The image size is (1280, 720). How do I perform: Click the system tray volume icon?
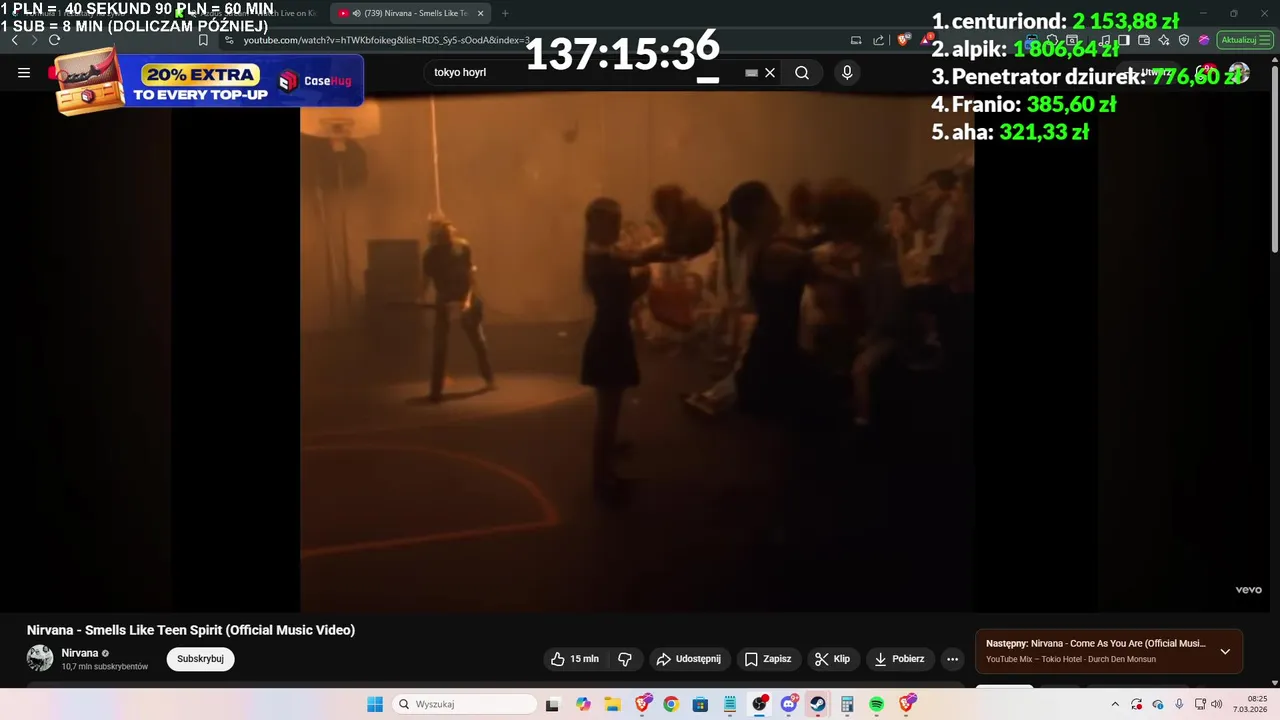coord(1217,704)
